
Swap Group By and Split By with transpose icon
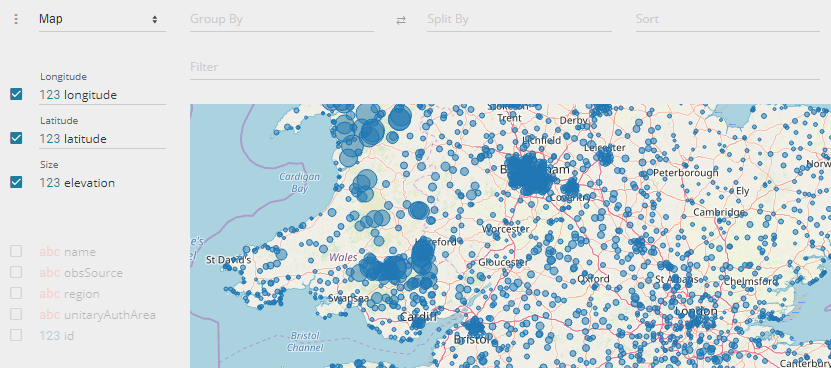(401, 20)
